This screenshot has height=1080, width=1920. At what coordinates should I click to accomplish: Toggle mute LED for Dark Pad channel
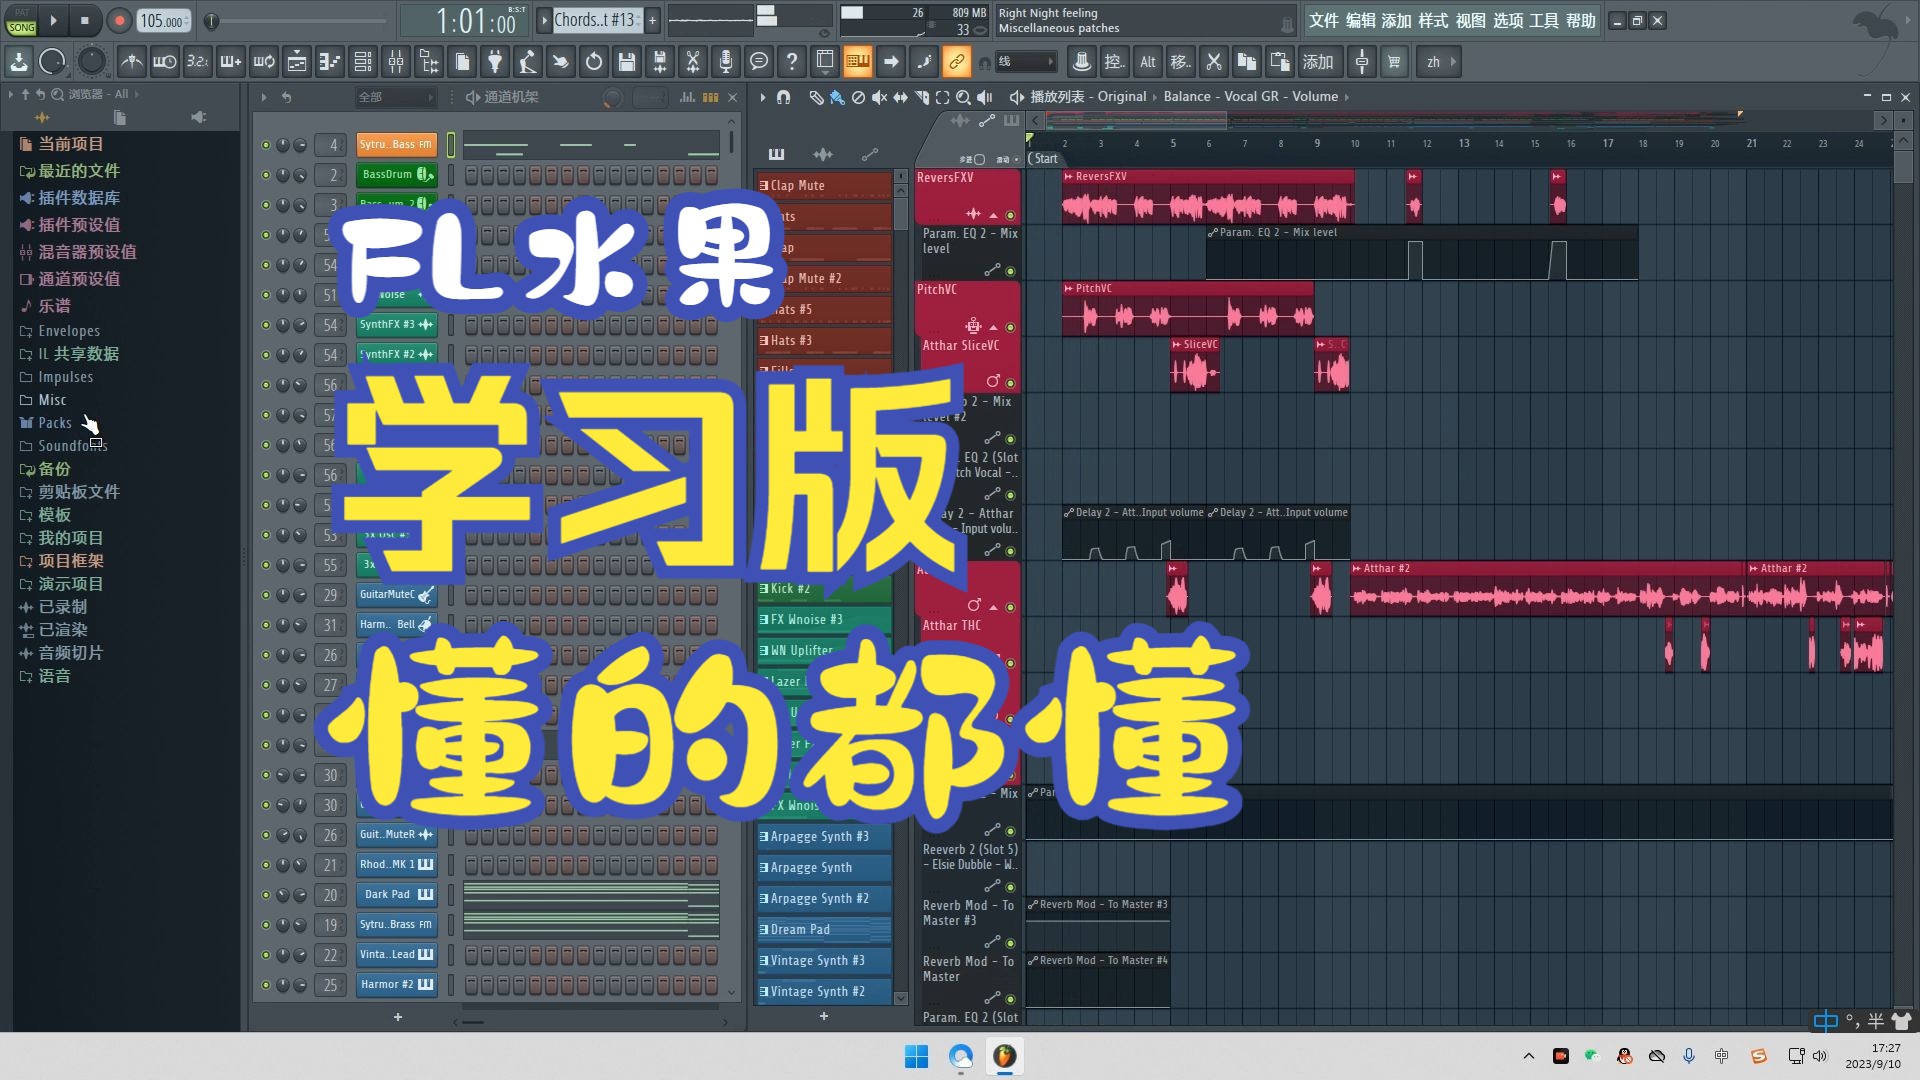click(265, 895)
